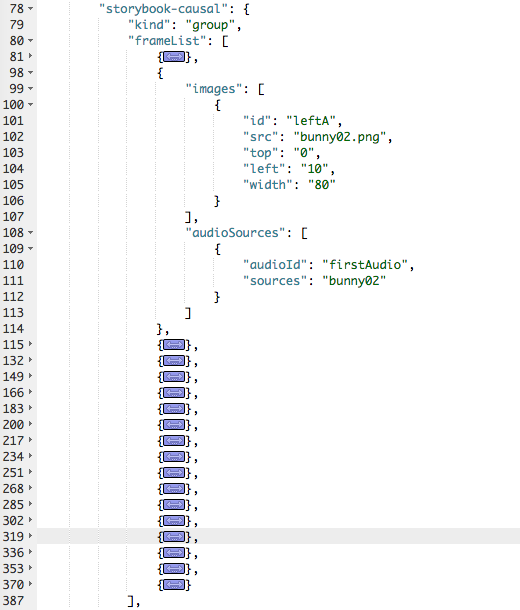Image resolution: width=520 pixels, height=610 pixels.
Task: Click the "bunny02.png" src value
Action: tap(340, 137)
